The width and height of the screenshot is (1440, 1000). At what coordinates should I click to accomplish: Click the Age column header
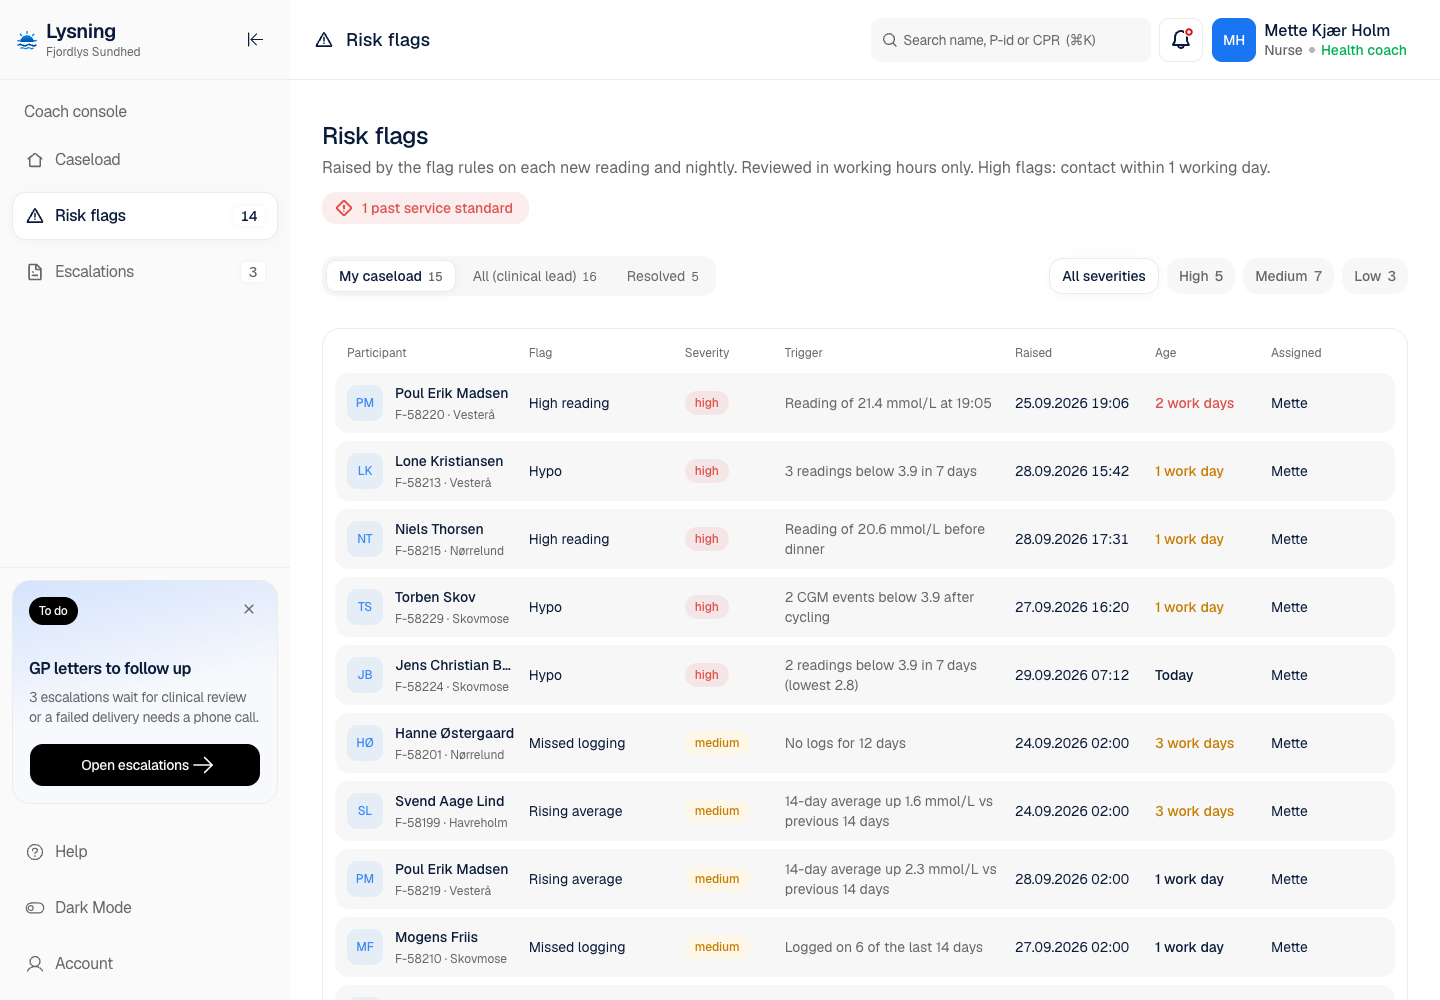pyautogui.click(x=1166, y=353)
